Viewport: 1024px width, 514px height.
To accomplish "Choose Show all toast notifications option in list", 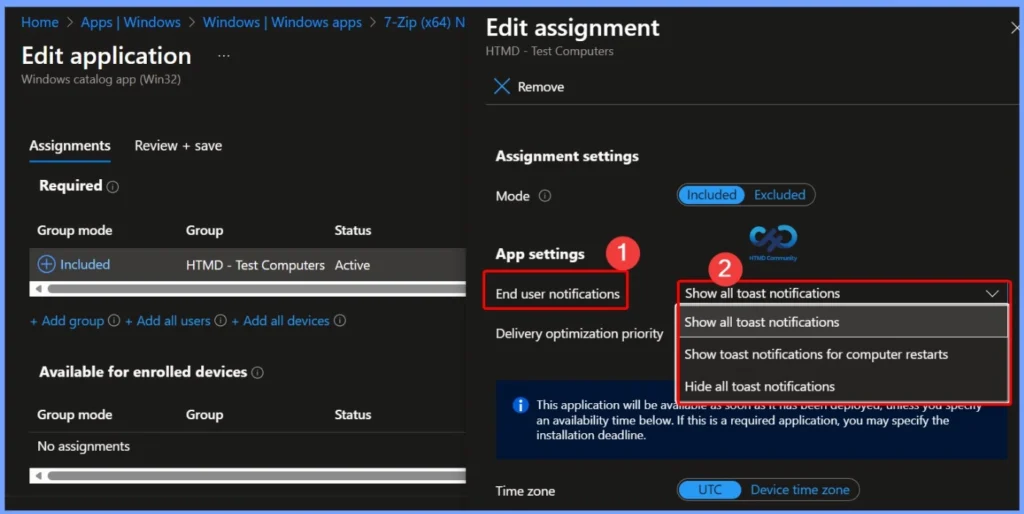I will [843, 322].
